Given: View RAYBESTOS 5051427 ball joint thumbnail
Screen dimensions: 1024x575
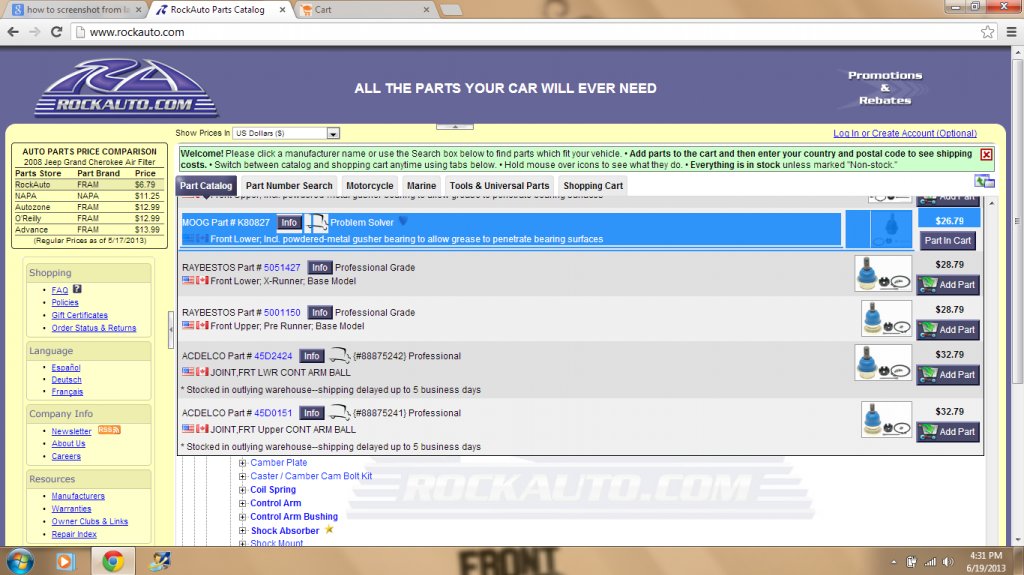Looking at the screenshot, I should (883, 273).
